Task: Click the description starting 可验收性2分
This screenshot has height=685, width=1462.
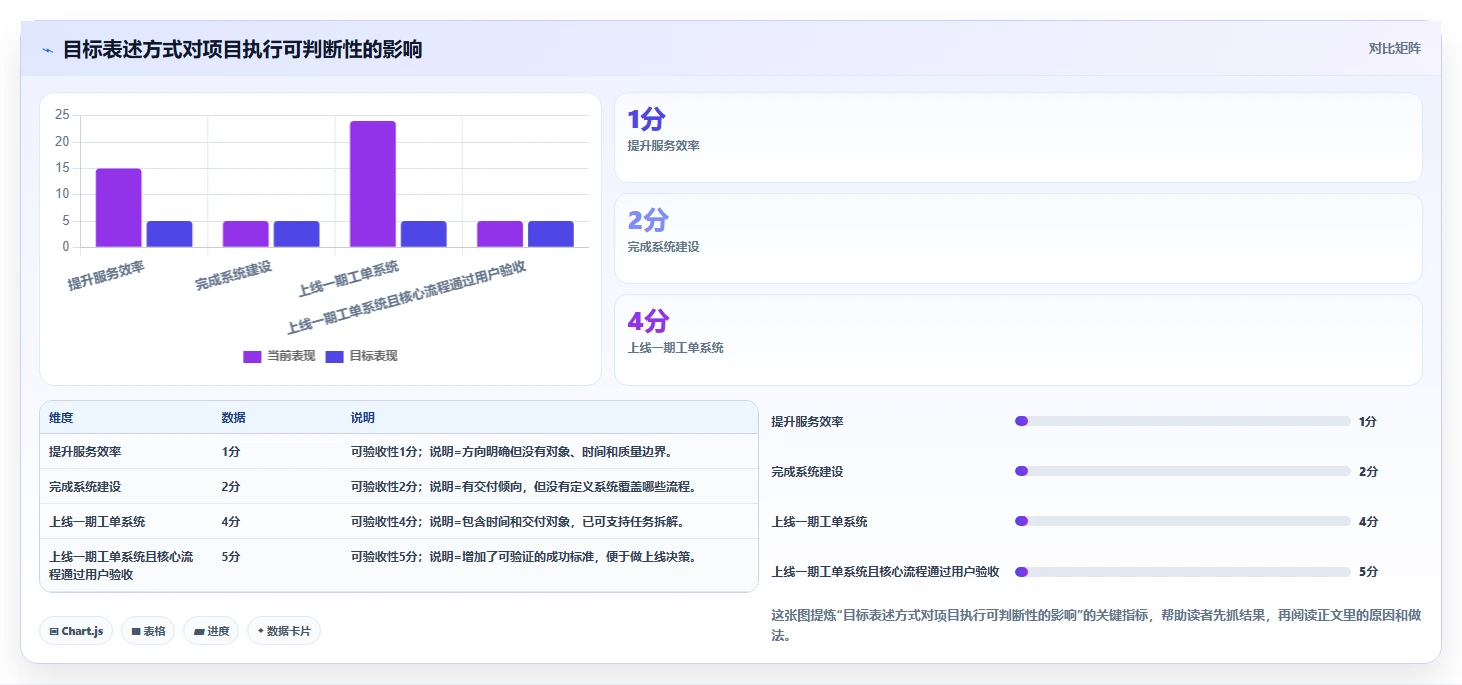Action: (x=523, y=487)
